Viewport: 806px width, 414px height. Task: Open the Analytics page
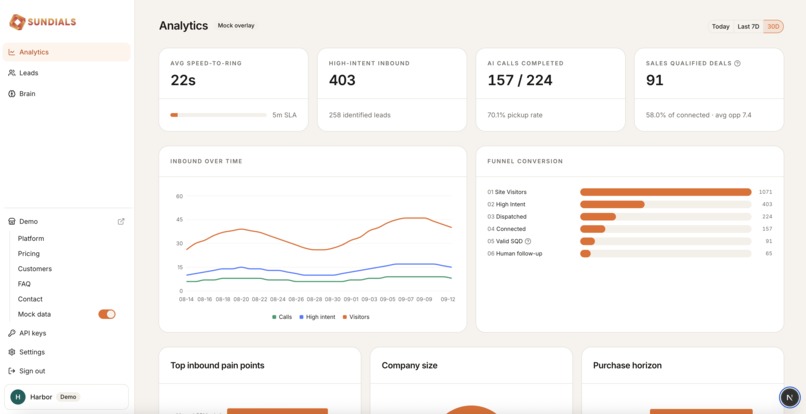tap(67, 52)
